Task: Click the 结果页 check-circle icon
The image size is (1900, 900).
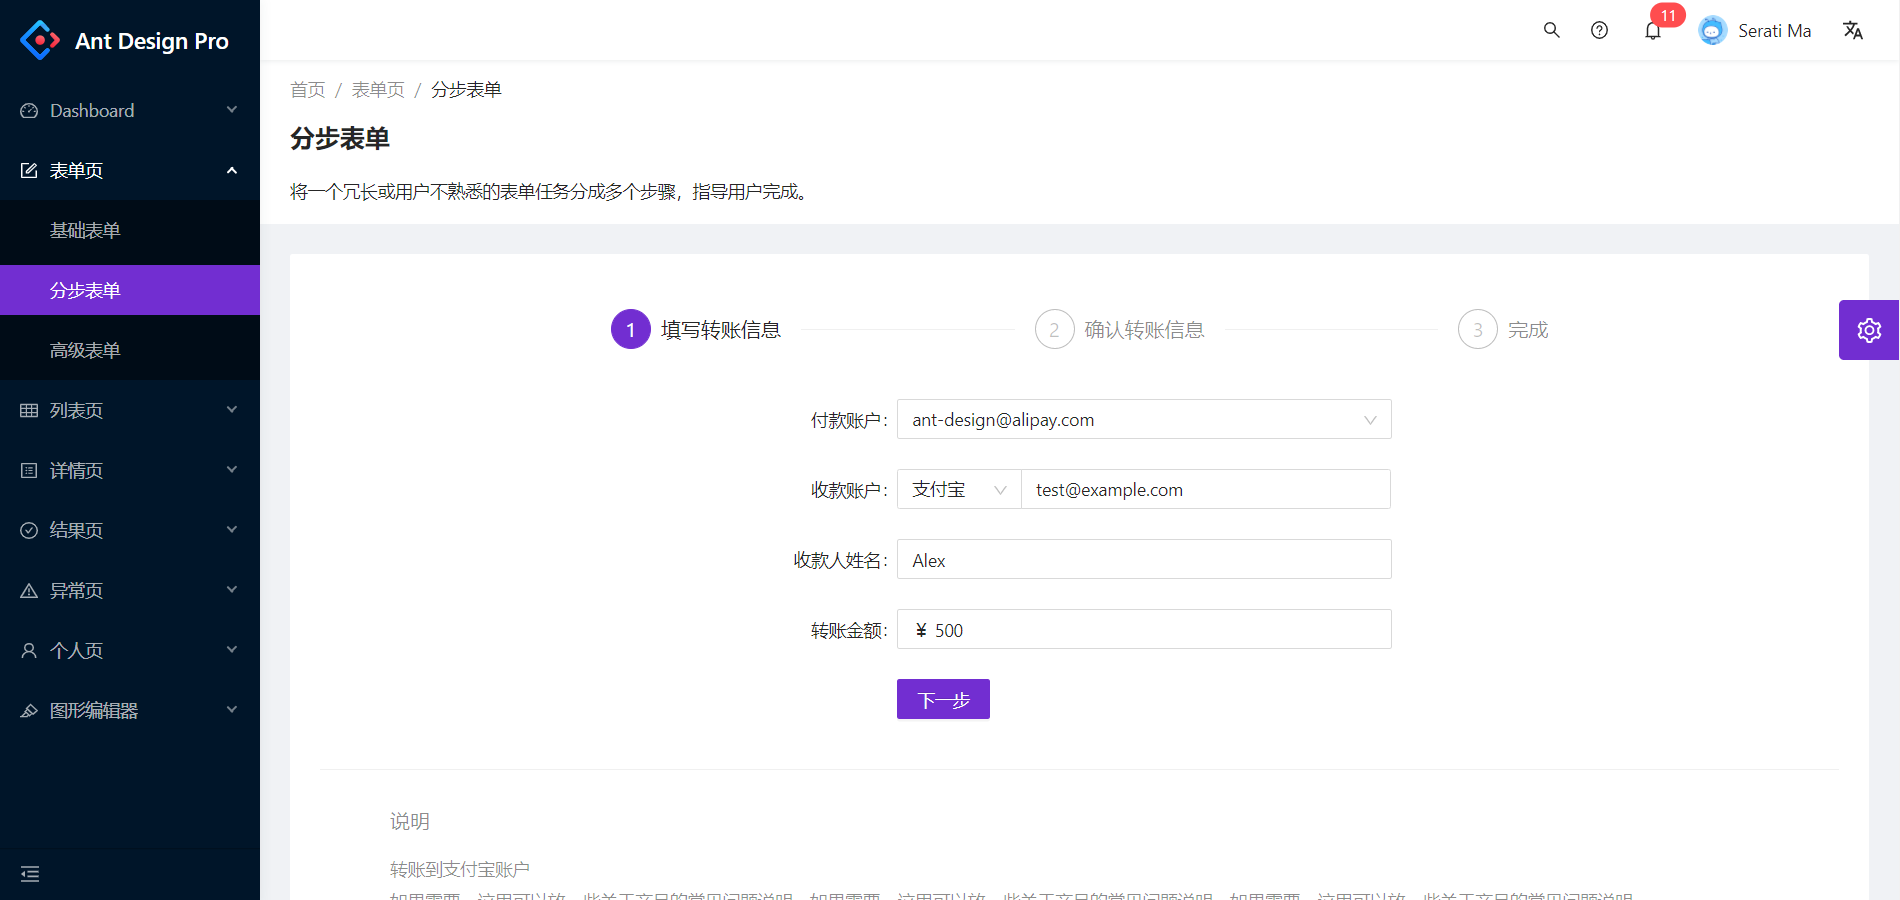Action: [x=29, y=531]
